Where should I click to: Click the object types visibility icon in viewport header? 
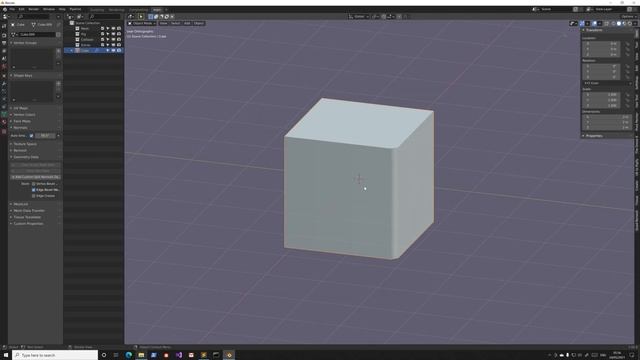[574, 24]
